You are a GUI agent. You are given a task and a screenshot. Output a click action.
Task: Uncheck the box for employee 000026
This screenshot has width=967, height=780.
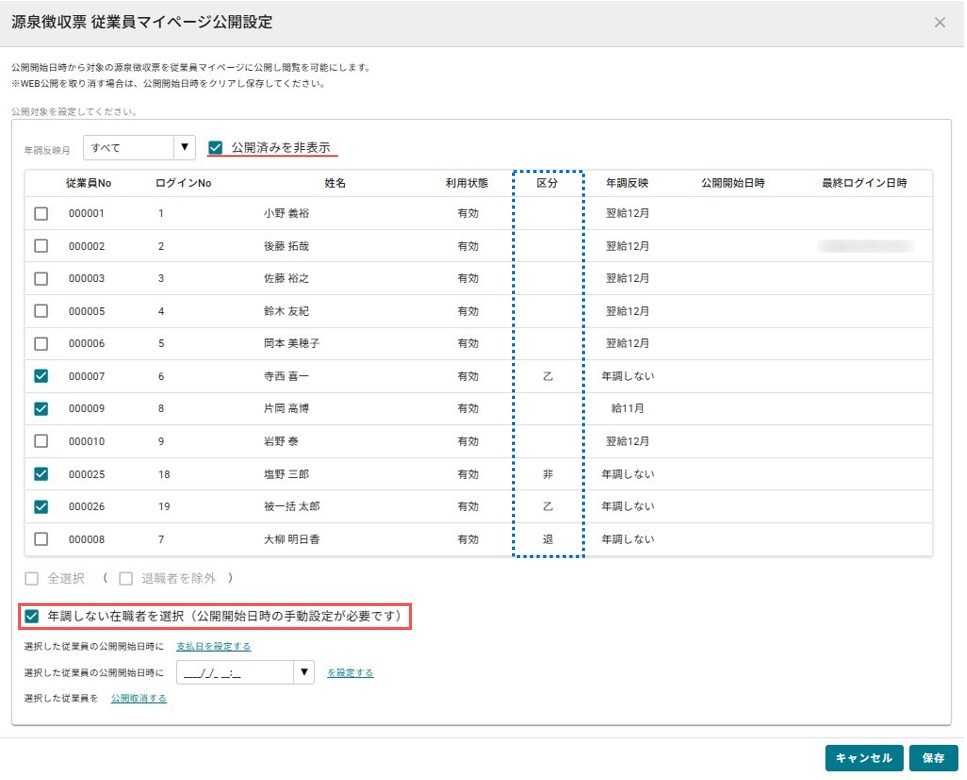tap(41, 507)
